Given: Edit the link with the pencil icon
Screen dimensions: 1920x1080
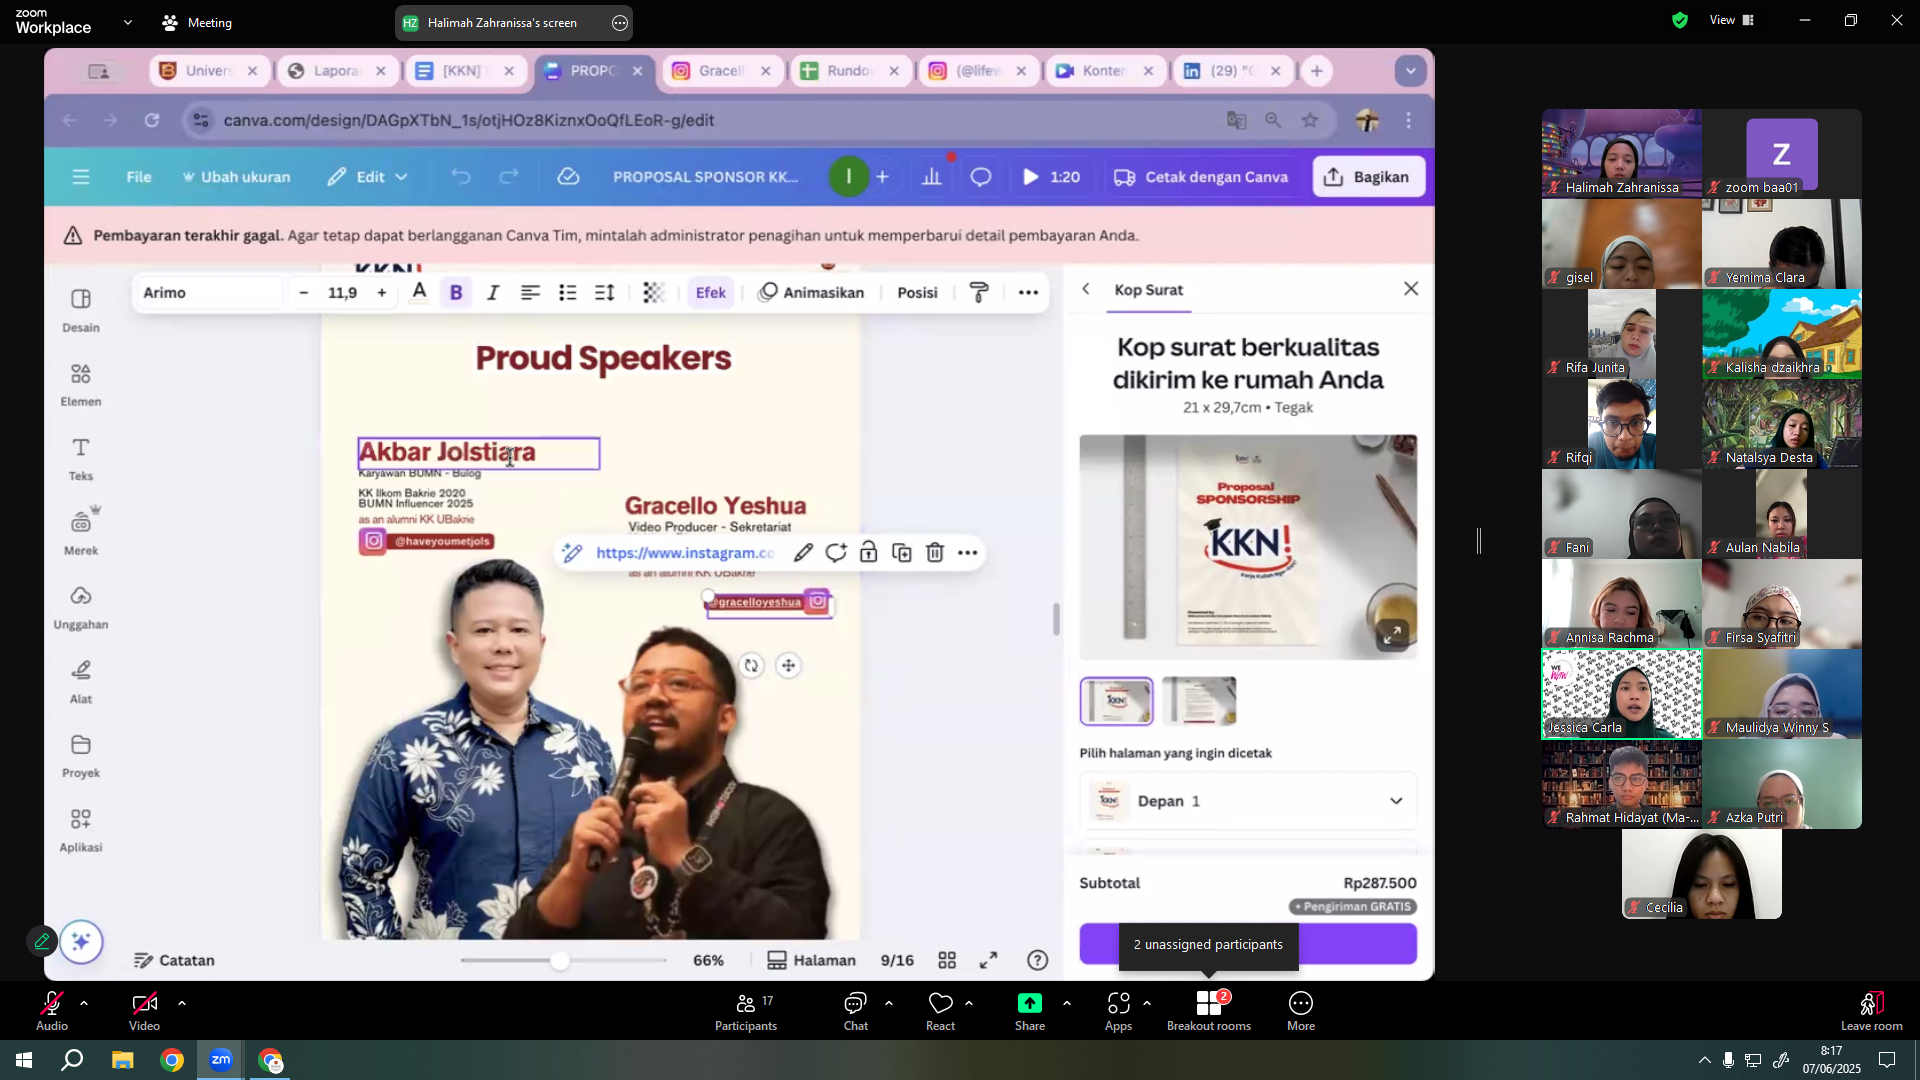Looking at the screenshot, I should (x=803, y=553).
